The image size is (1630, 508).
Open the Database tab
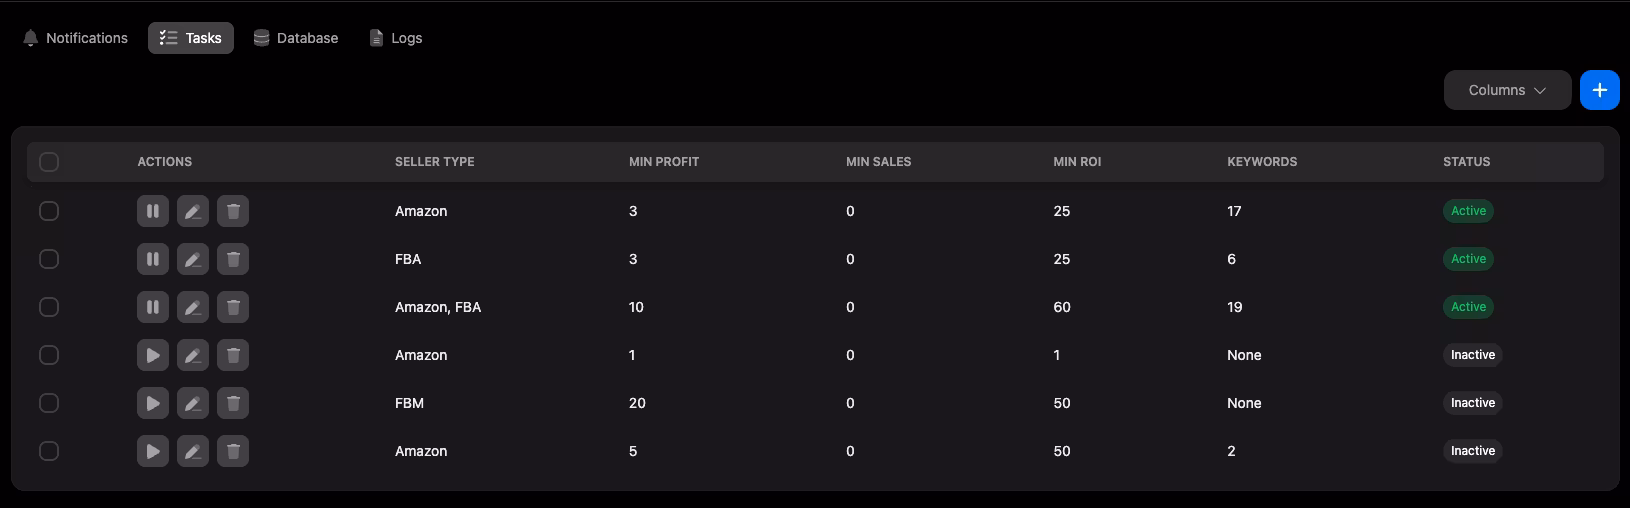click(x=296, y=38)
